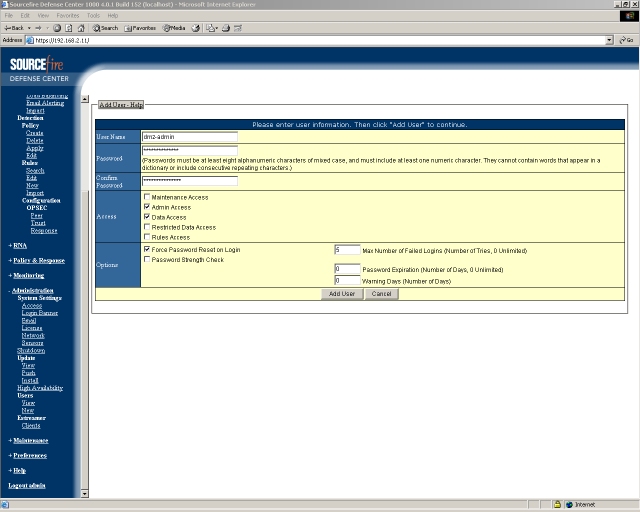Image resolution: width=640 pixels, height=512 pixels.
Task: Open the Mail button dropdown arrow
Action: pos(216,28)
